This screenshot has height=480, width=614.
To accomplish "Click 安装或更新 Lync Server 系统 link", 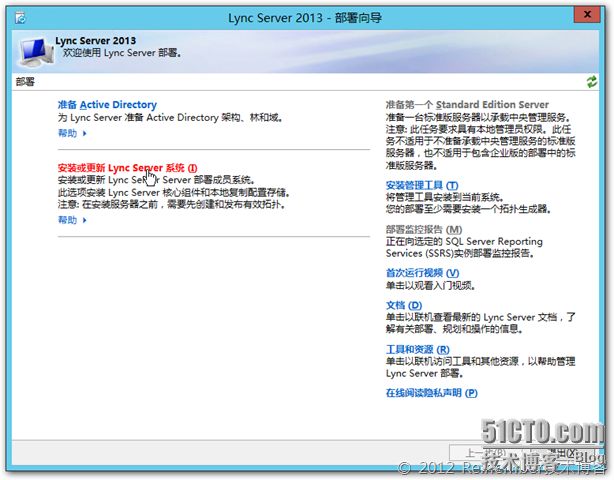I will click(127, 168).
